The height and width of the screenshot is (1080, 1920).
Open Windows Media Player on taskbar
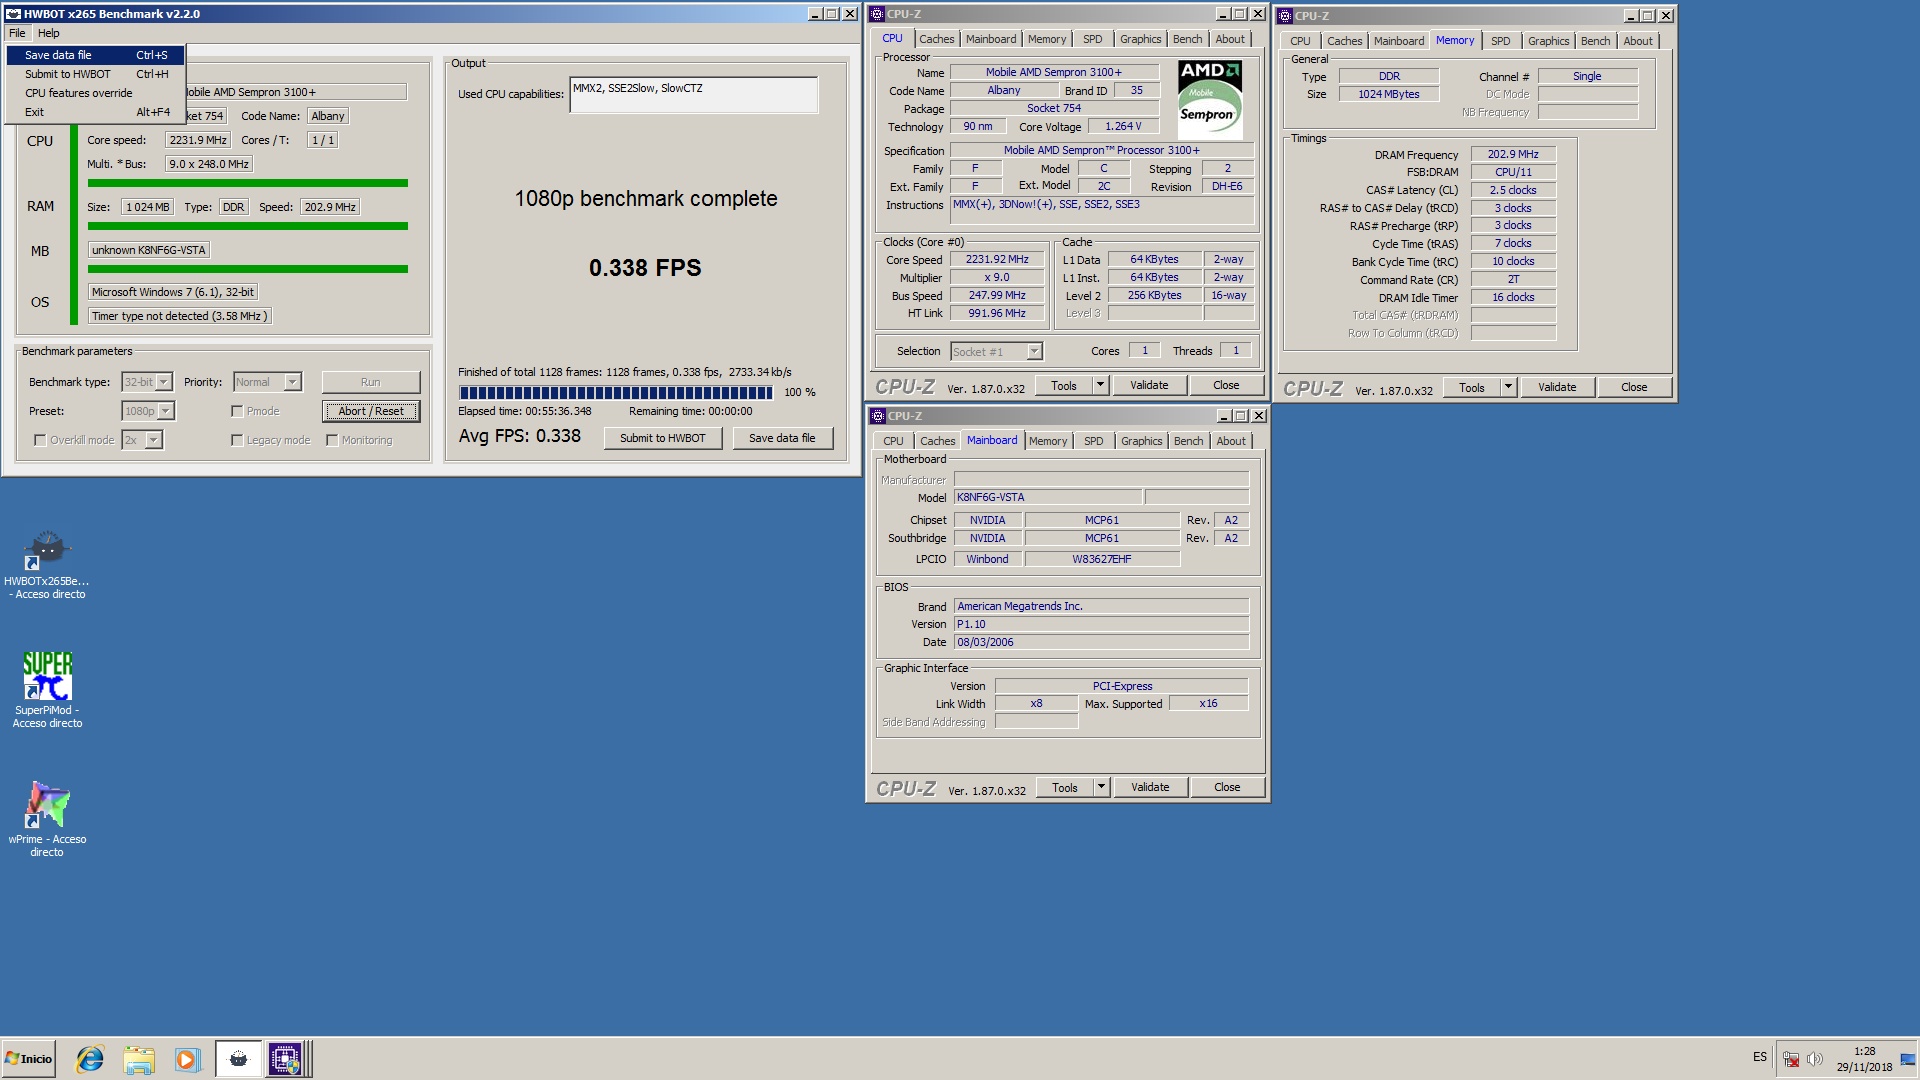click(x=187, y=1059)
